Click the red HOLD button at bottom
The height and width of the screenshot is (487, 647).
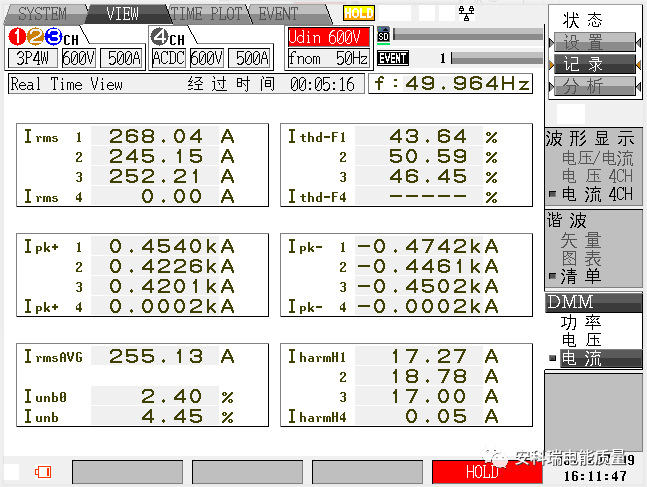click(487, 472)
